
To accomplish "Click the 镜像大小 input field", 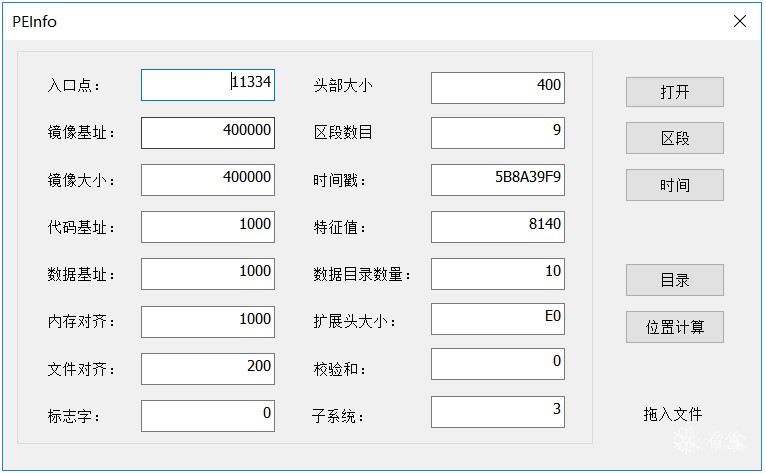I will point(208,180).
